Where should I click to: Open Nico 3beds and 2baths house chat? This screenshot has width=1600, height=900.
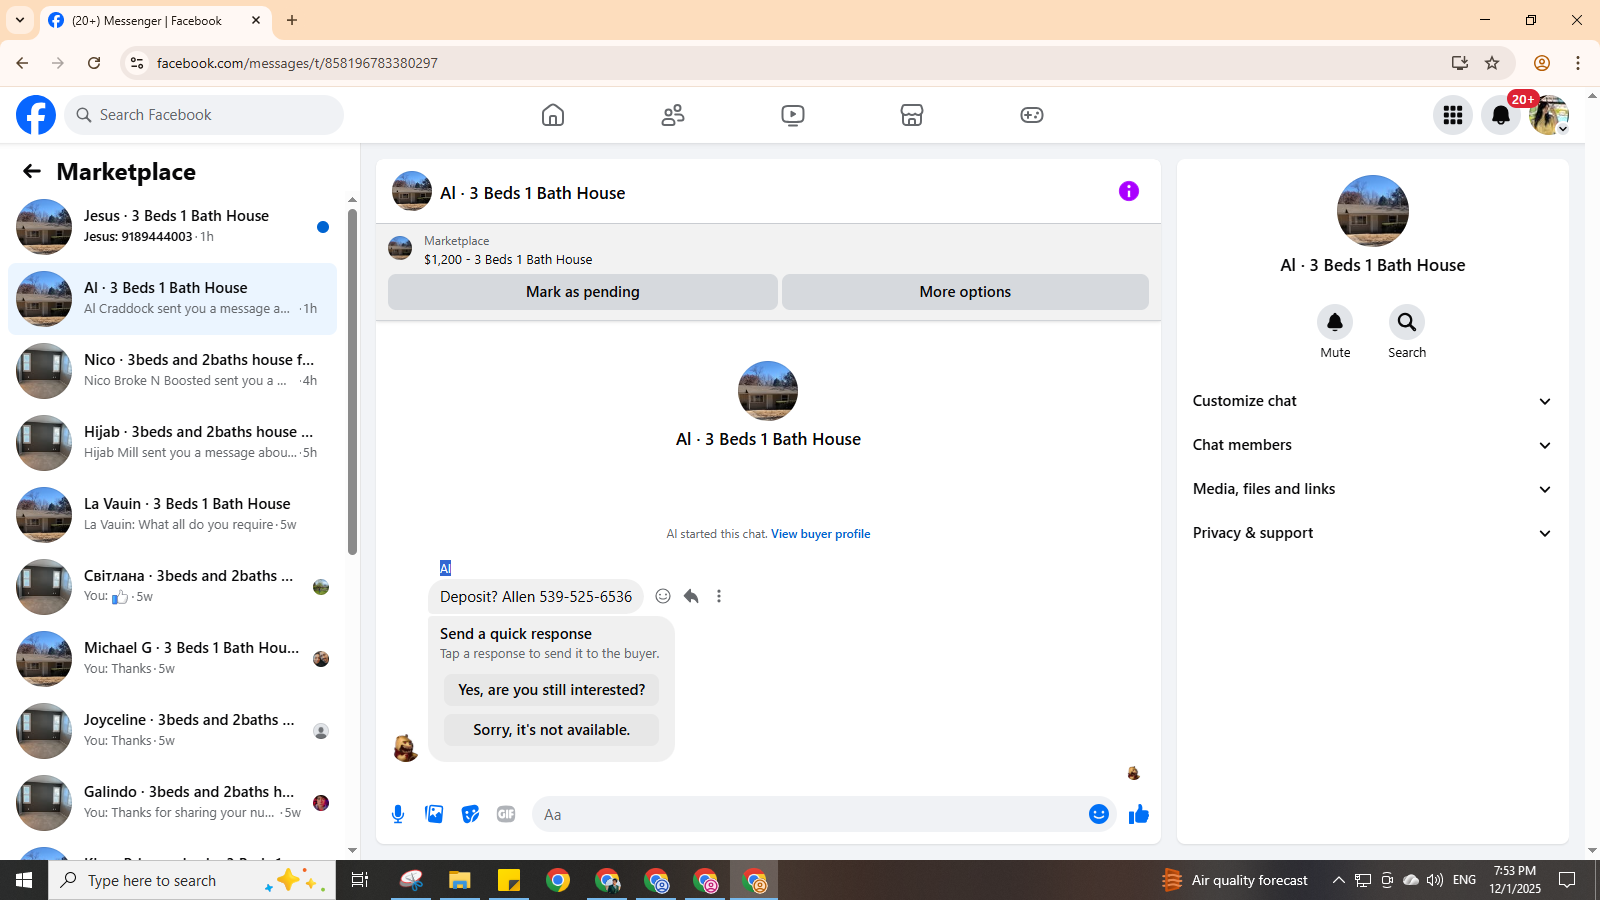click(172, 371)
